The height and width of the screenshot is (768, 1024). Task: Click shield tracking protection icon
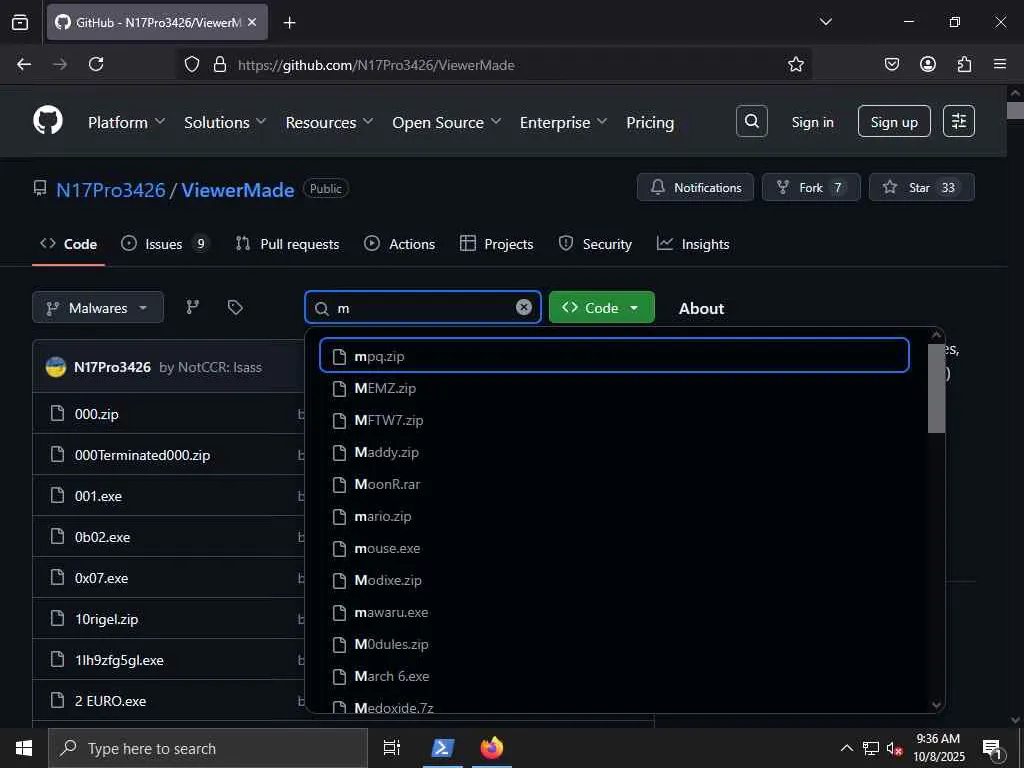pos(191,64)
